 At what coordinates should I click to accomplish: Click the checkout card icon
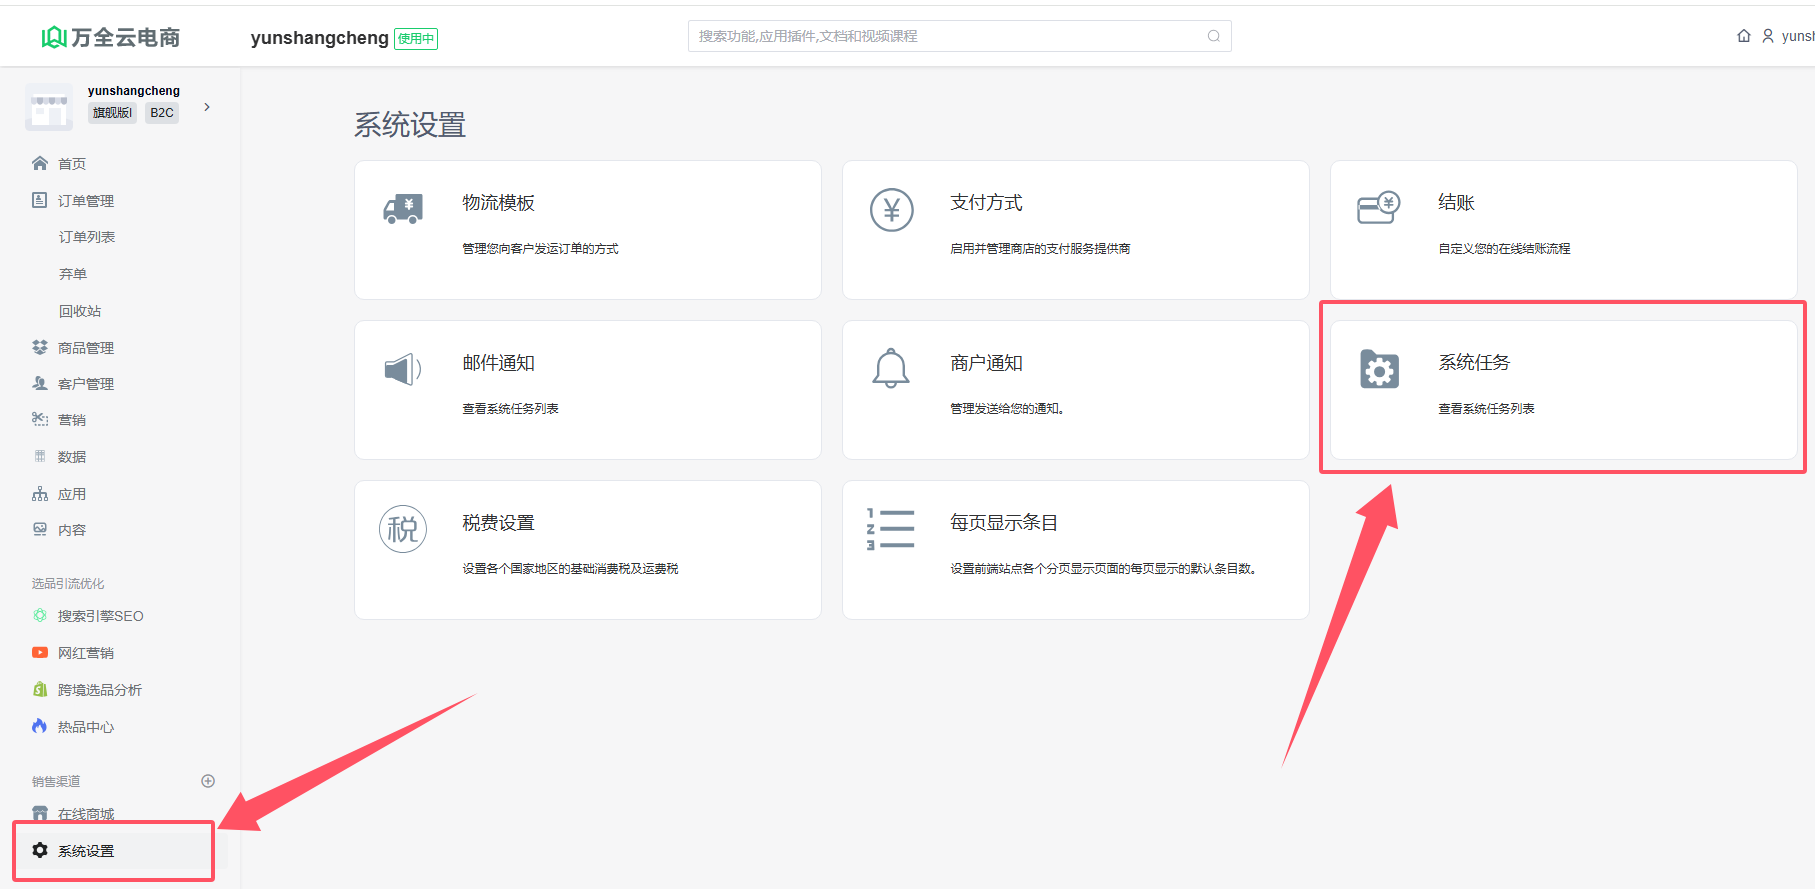[1378, 209]
